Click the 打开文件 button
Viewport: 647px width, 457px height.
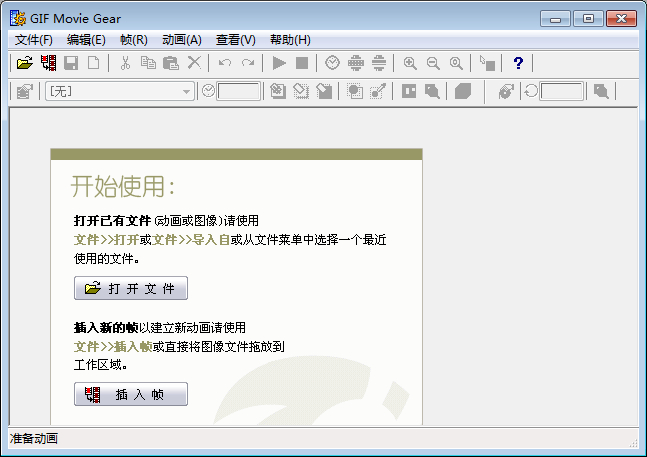[131, 289]
